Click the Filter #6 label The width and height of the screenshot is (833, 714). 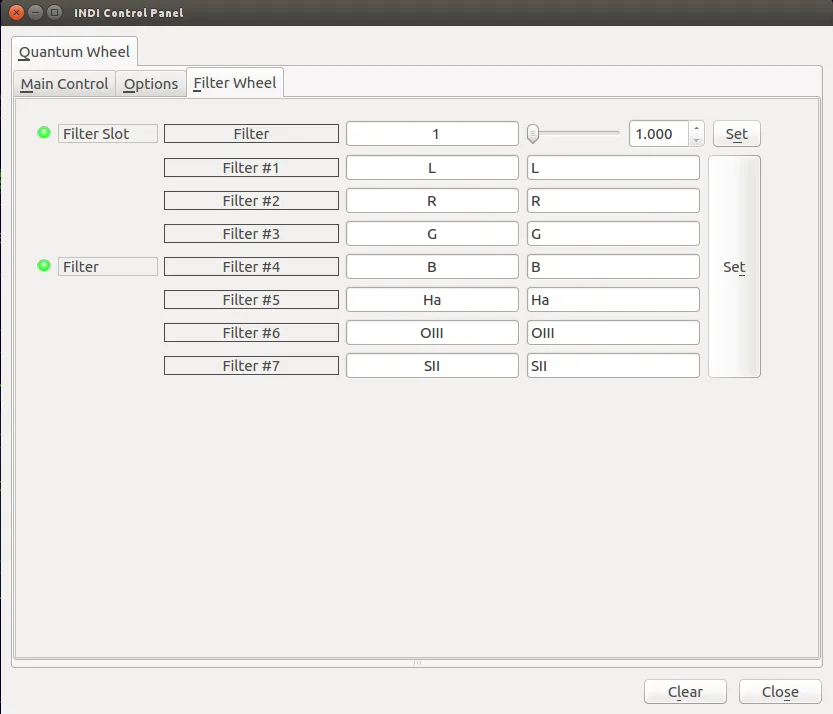(251, 333)
